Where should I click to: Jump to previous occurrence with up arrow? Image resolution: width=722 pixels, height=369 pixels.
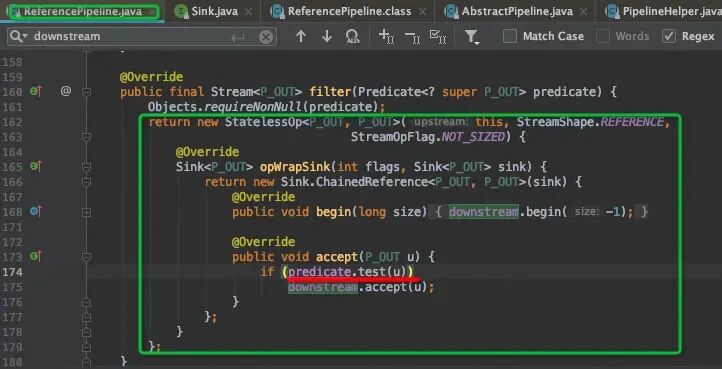pyautogui.click(x=301, y=36)
